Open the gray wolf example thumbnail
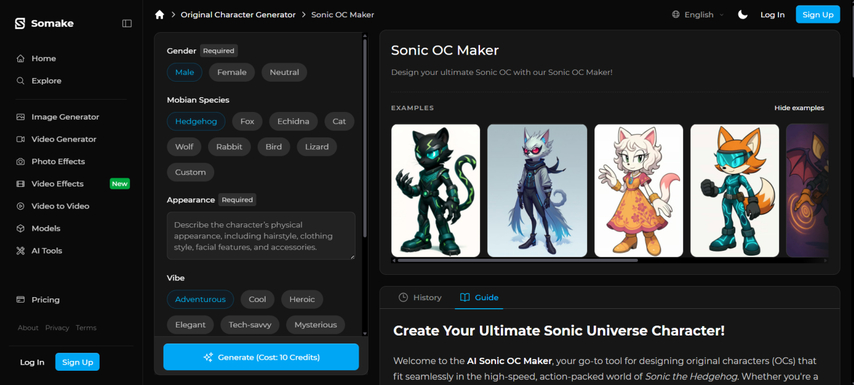Viewport: 854px width, 385px height. point(537,191)
